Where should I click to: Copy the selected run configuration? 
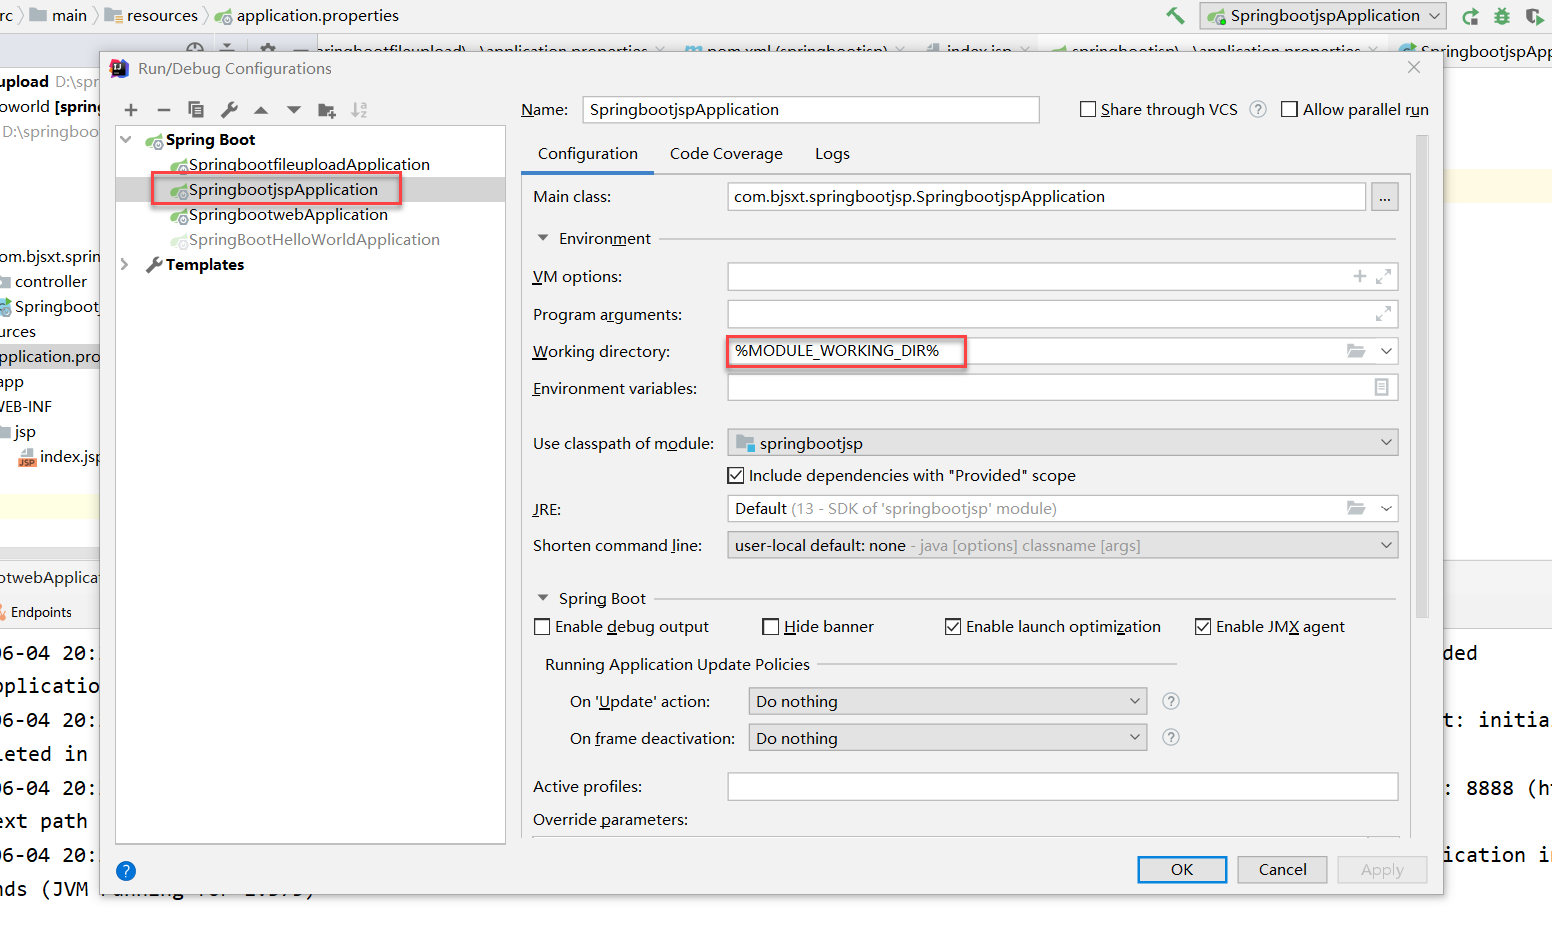pos(196,110)
